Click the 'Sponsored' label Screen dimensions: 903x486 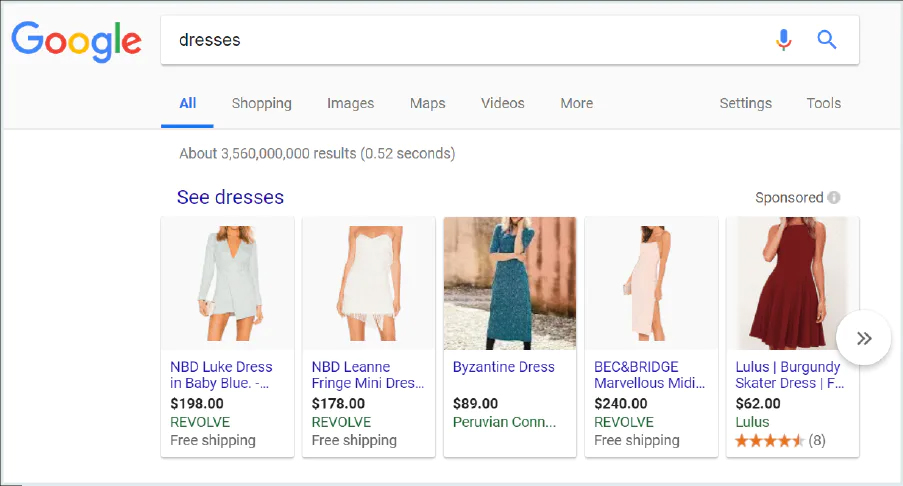coord(789,198)
